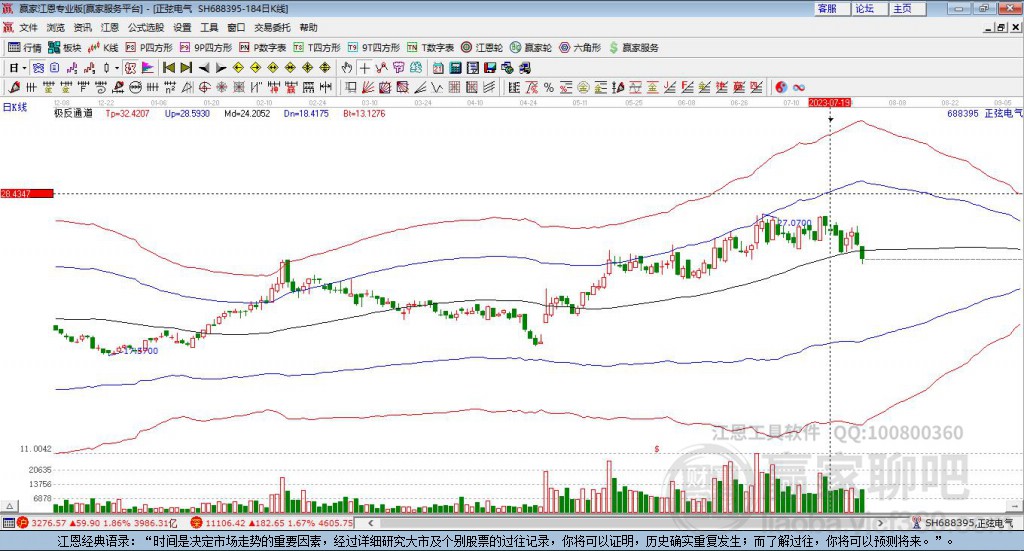Open the 9T四方形 tool
The height and width of the screenshot is (551, 1024).
coord(374,48)
